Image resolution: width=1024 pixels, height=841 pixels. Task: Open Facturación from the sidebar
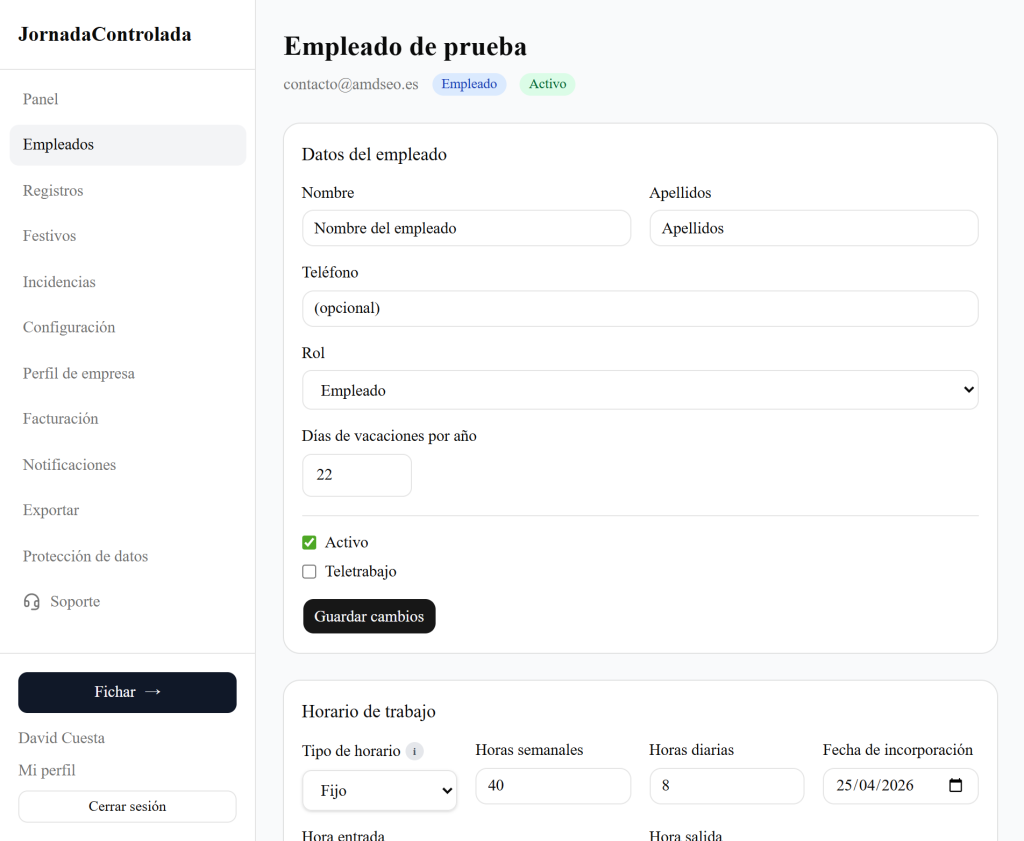click(61, 419)
